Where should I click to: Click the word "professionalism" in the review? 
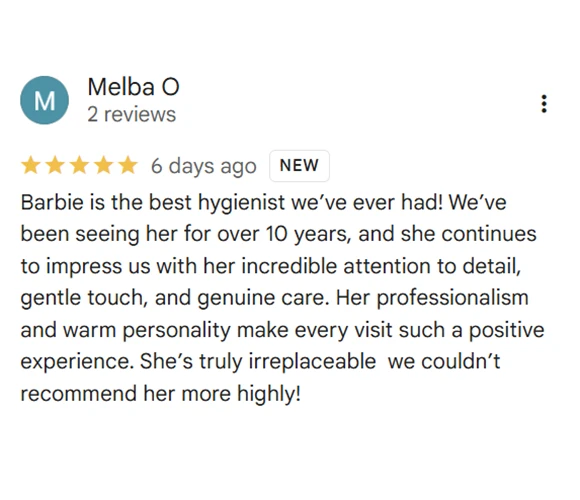[453, 299]
